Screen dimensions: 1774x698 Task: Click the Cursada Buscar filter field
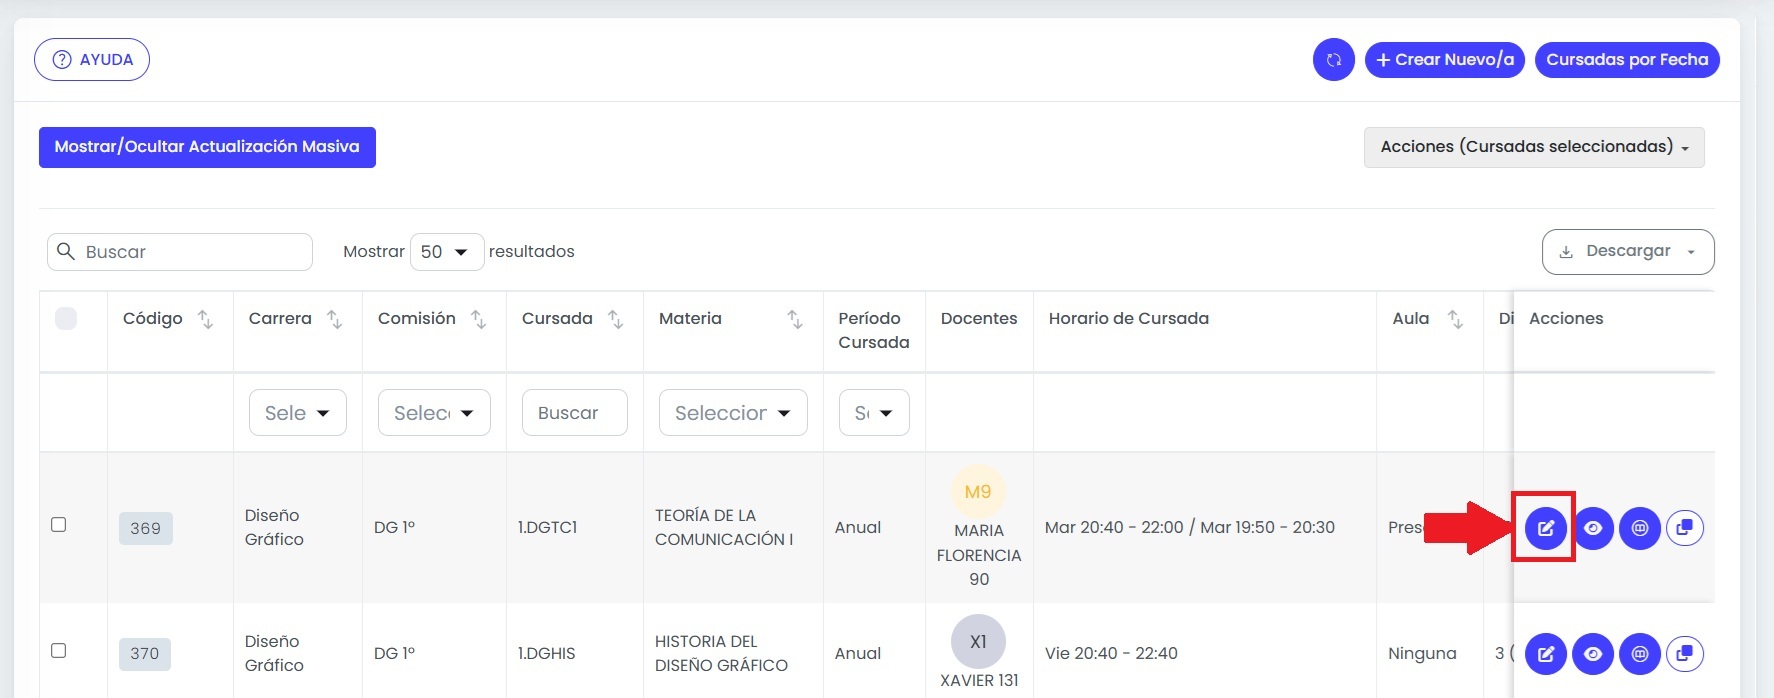[575, 413]
